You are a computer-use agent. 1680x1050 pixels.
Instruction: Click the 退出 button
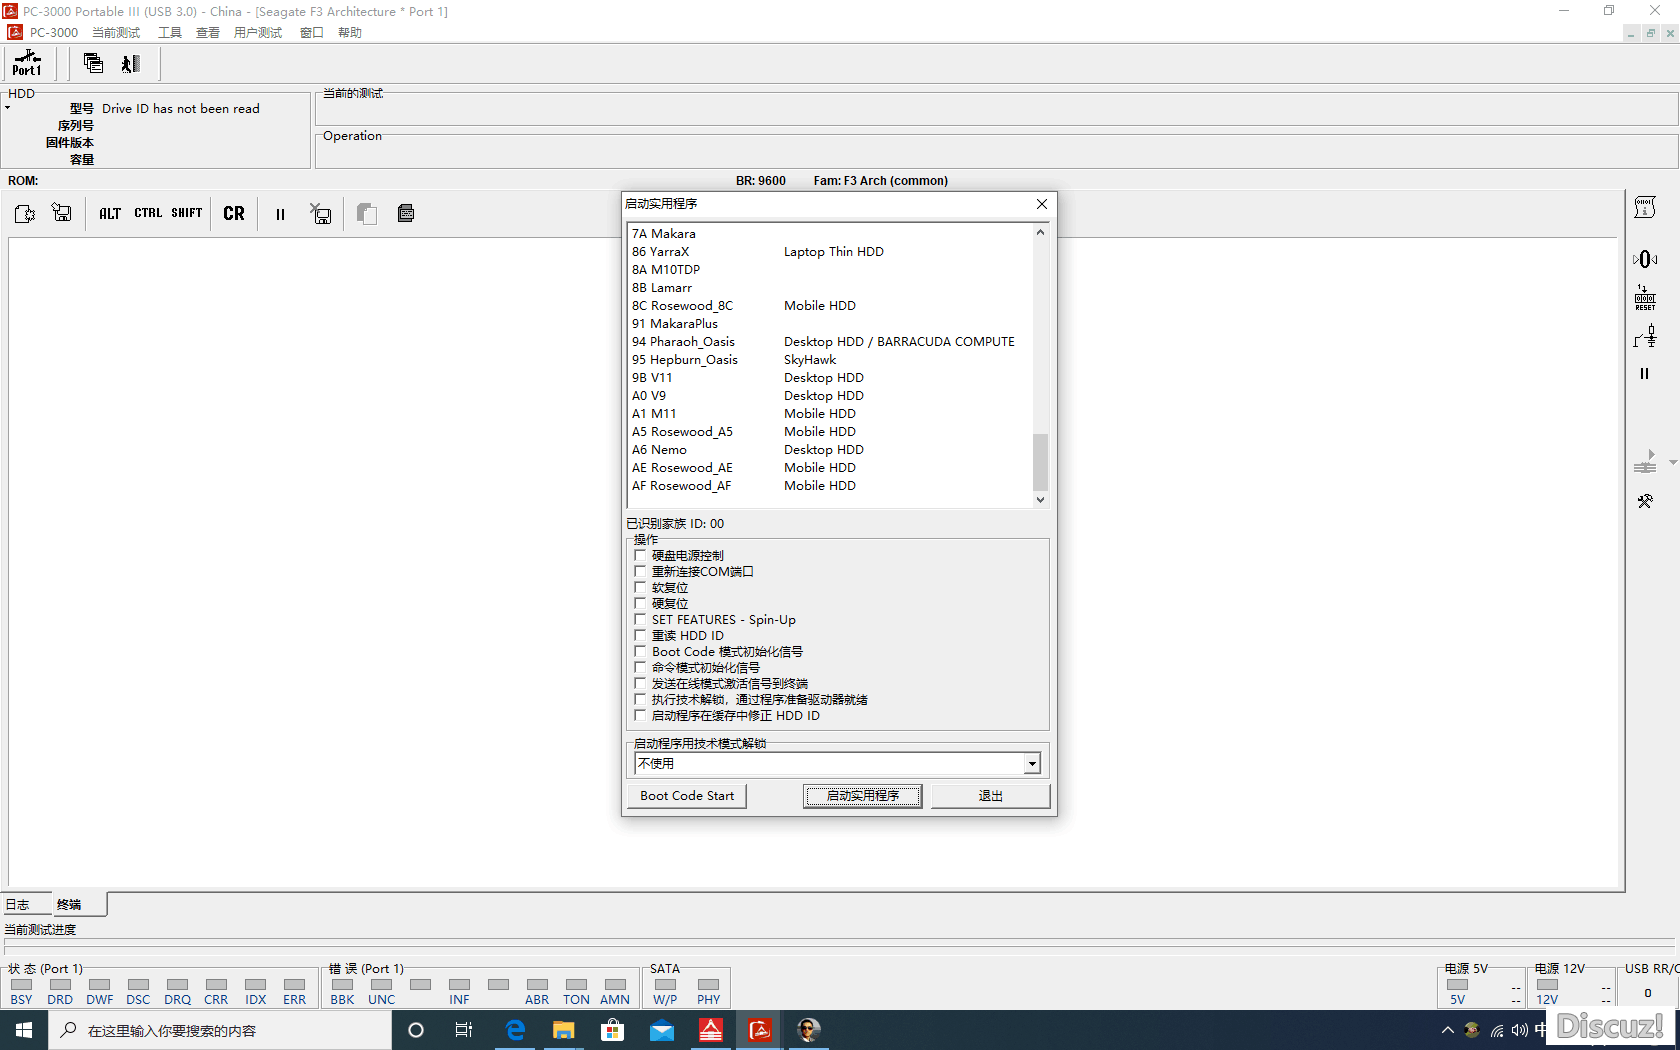[990, 796]
